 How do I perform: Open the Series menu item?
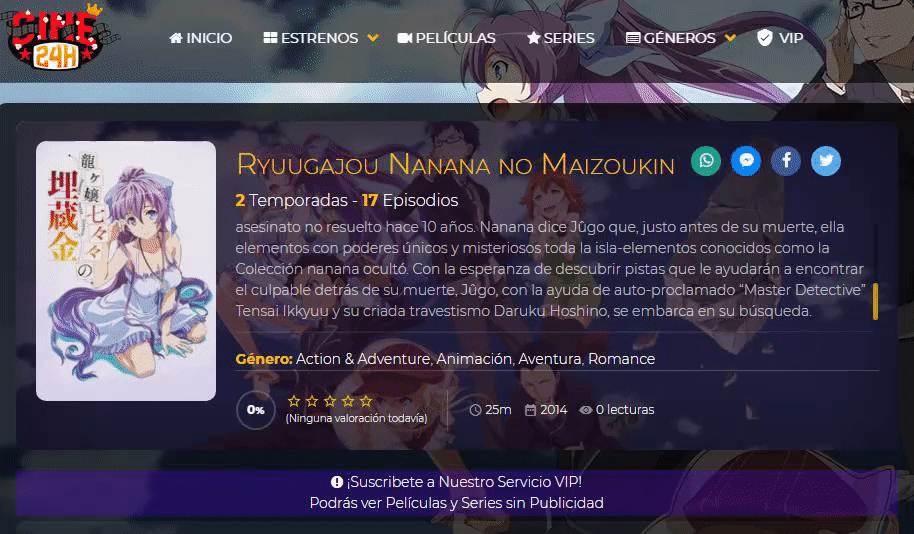tap(561, 38)
